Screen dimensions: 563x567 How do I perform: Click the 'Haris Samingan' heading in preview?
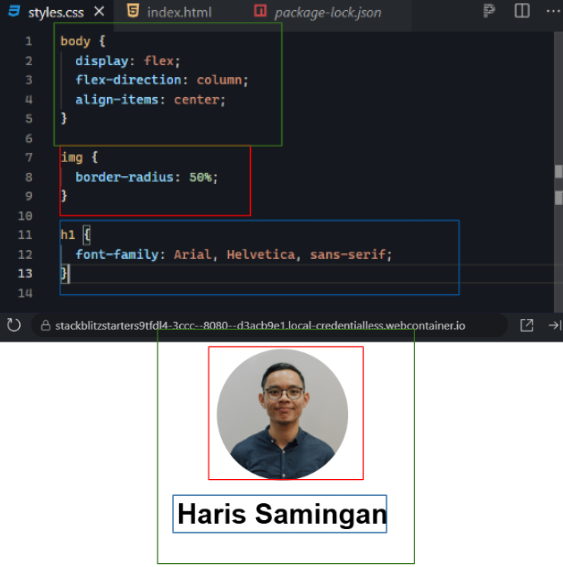(x=282, y=513)
